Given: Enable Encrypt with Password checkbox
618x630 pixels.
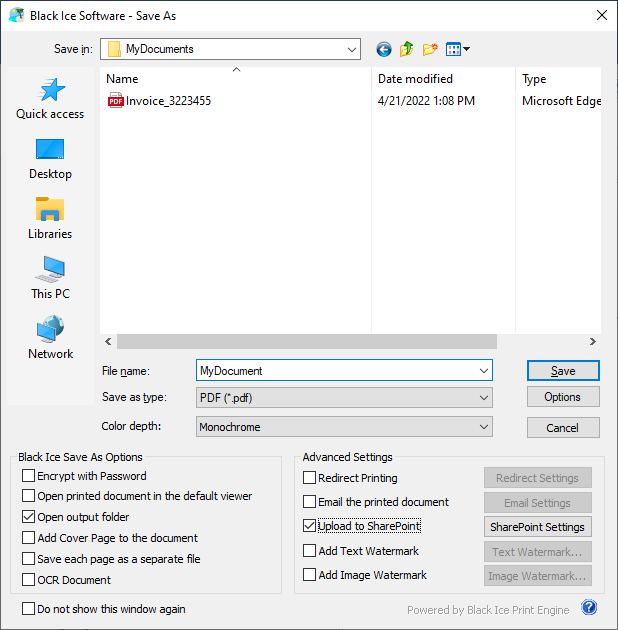Looking at the screenshot, I should point(29,477).
